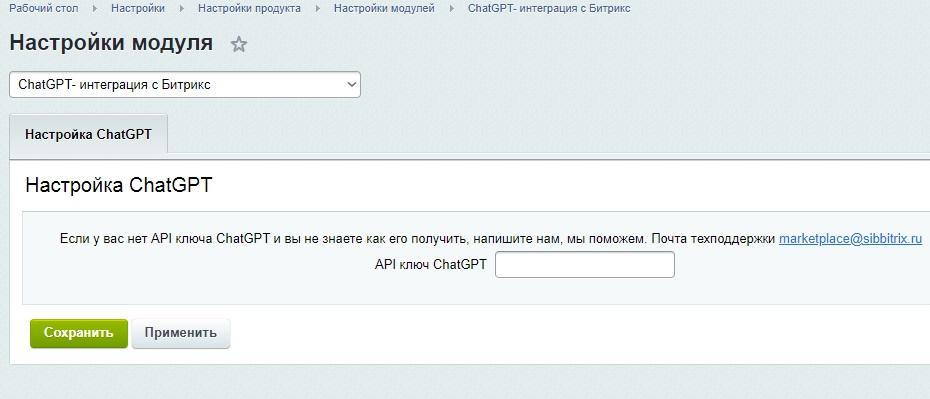Expand arrow after Настройки breadcrumb
This screenshot has height=399, width=930.
[181, 9]
